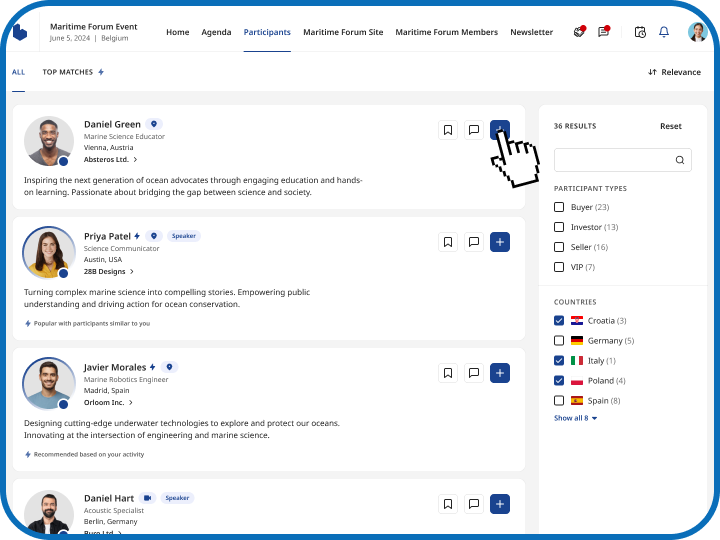Open Maritime Forum Members menu item

pyautogui.click(x=446, y=32)
